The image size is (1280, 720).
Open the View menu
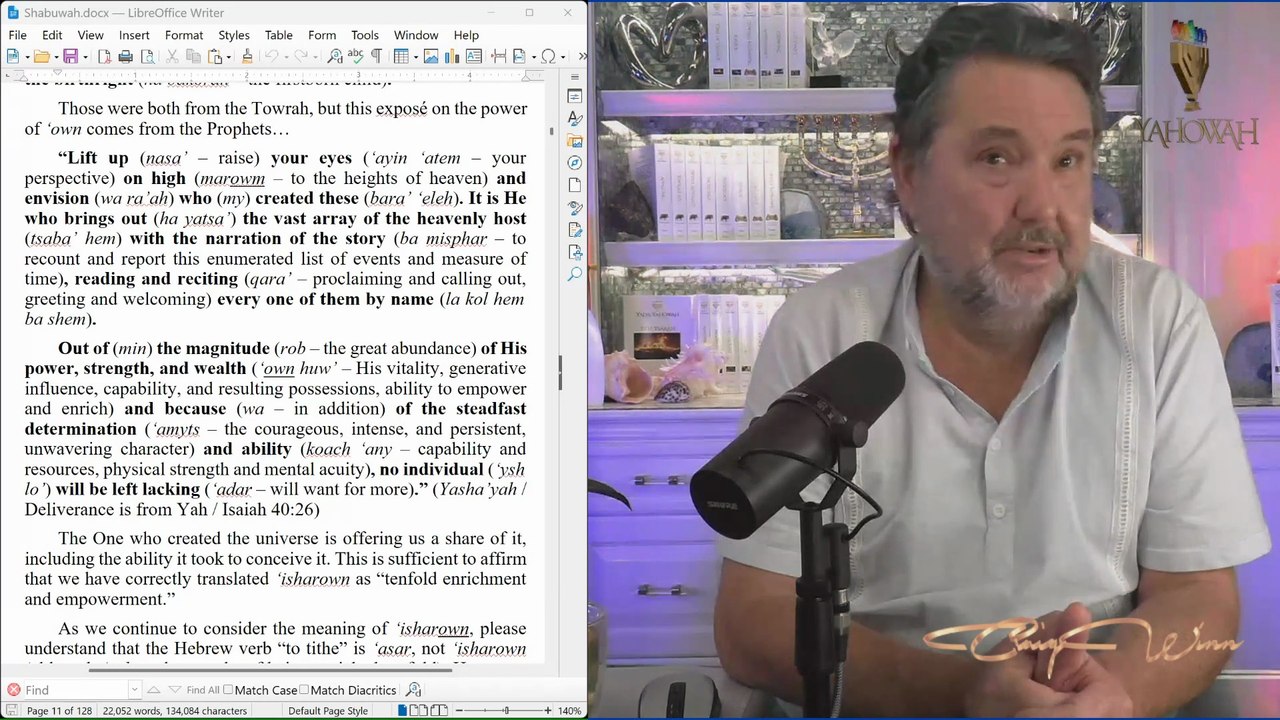click(x=90, y=35)
